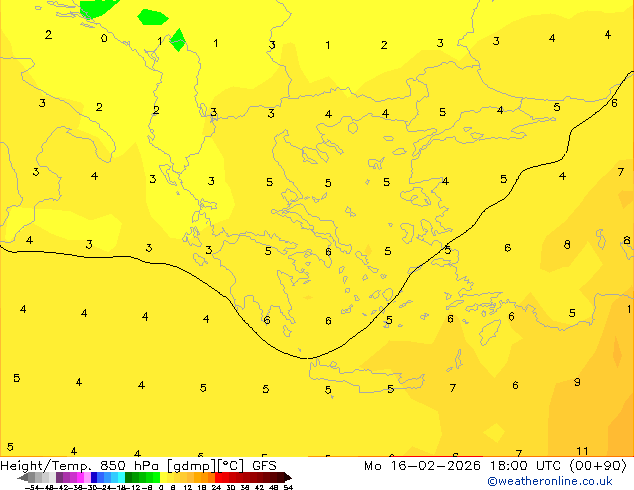Image resolution: width=634 pixels, height=490 pixels.
Task: Click the map temperature value 0
Action: click(104, 38)
